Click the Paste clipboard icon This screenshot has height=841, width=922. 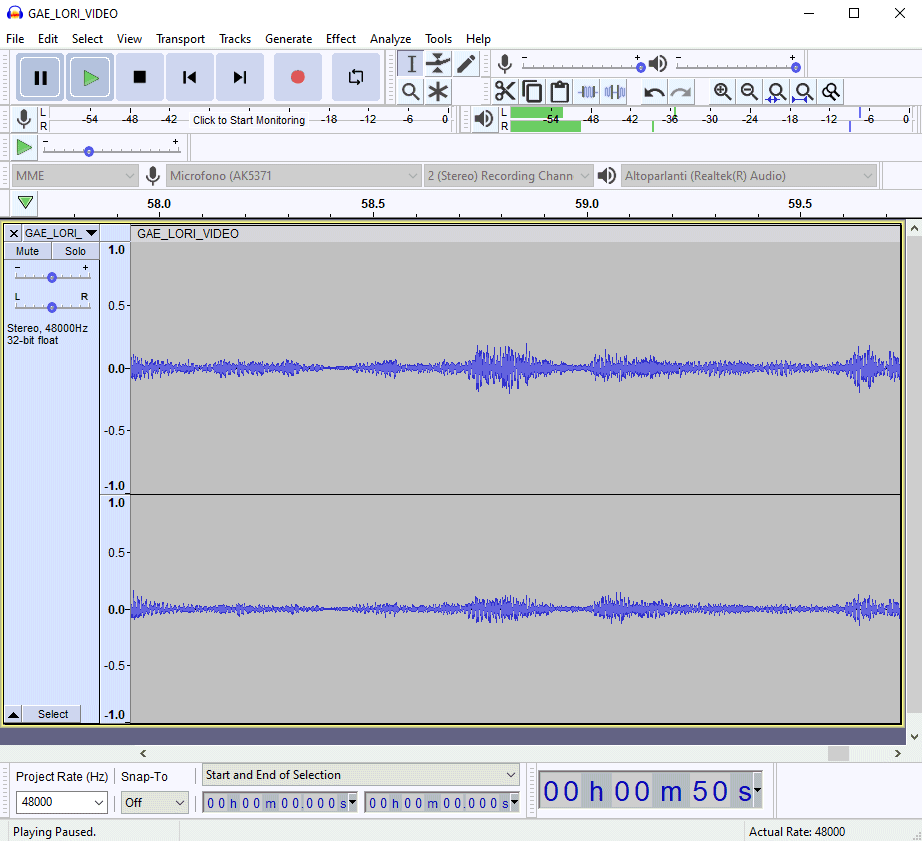pos(559,92)
